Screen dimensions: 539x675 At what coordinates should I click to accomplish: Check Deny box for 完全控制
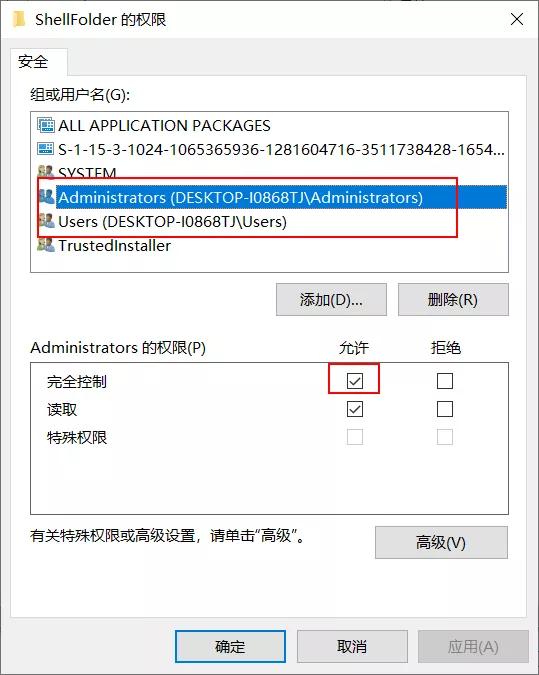tap(445, 381)
